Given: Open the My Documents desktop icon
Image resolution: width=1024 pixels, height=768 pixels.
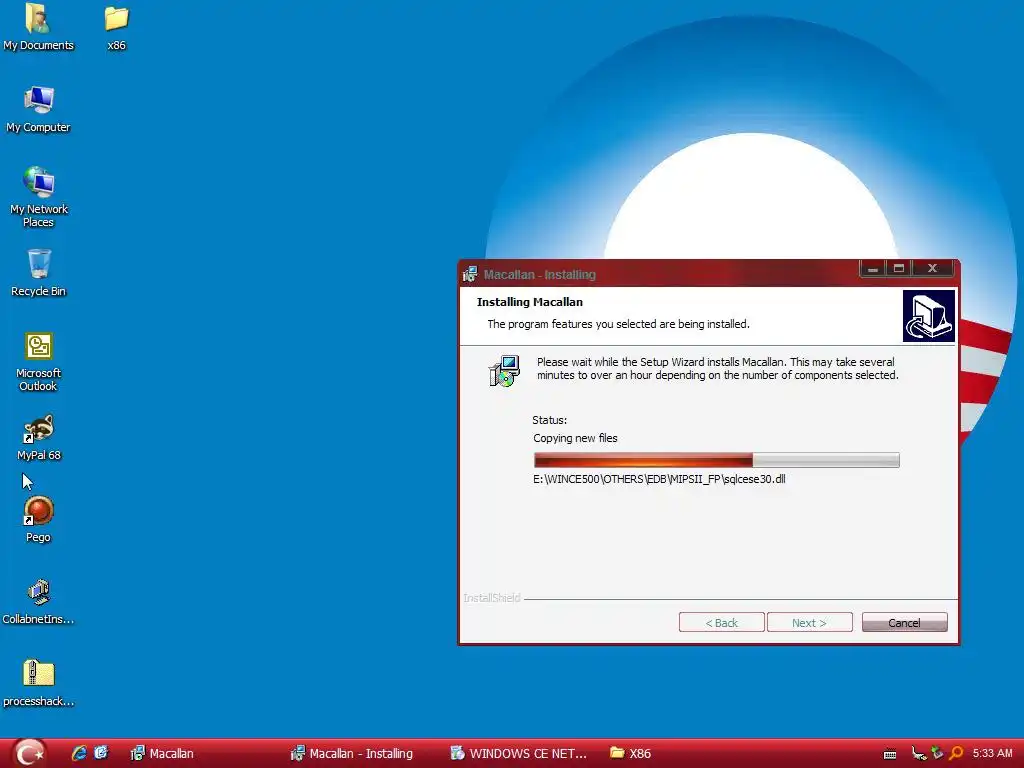Looking at the screenshot, I should pos(38,26).
